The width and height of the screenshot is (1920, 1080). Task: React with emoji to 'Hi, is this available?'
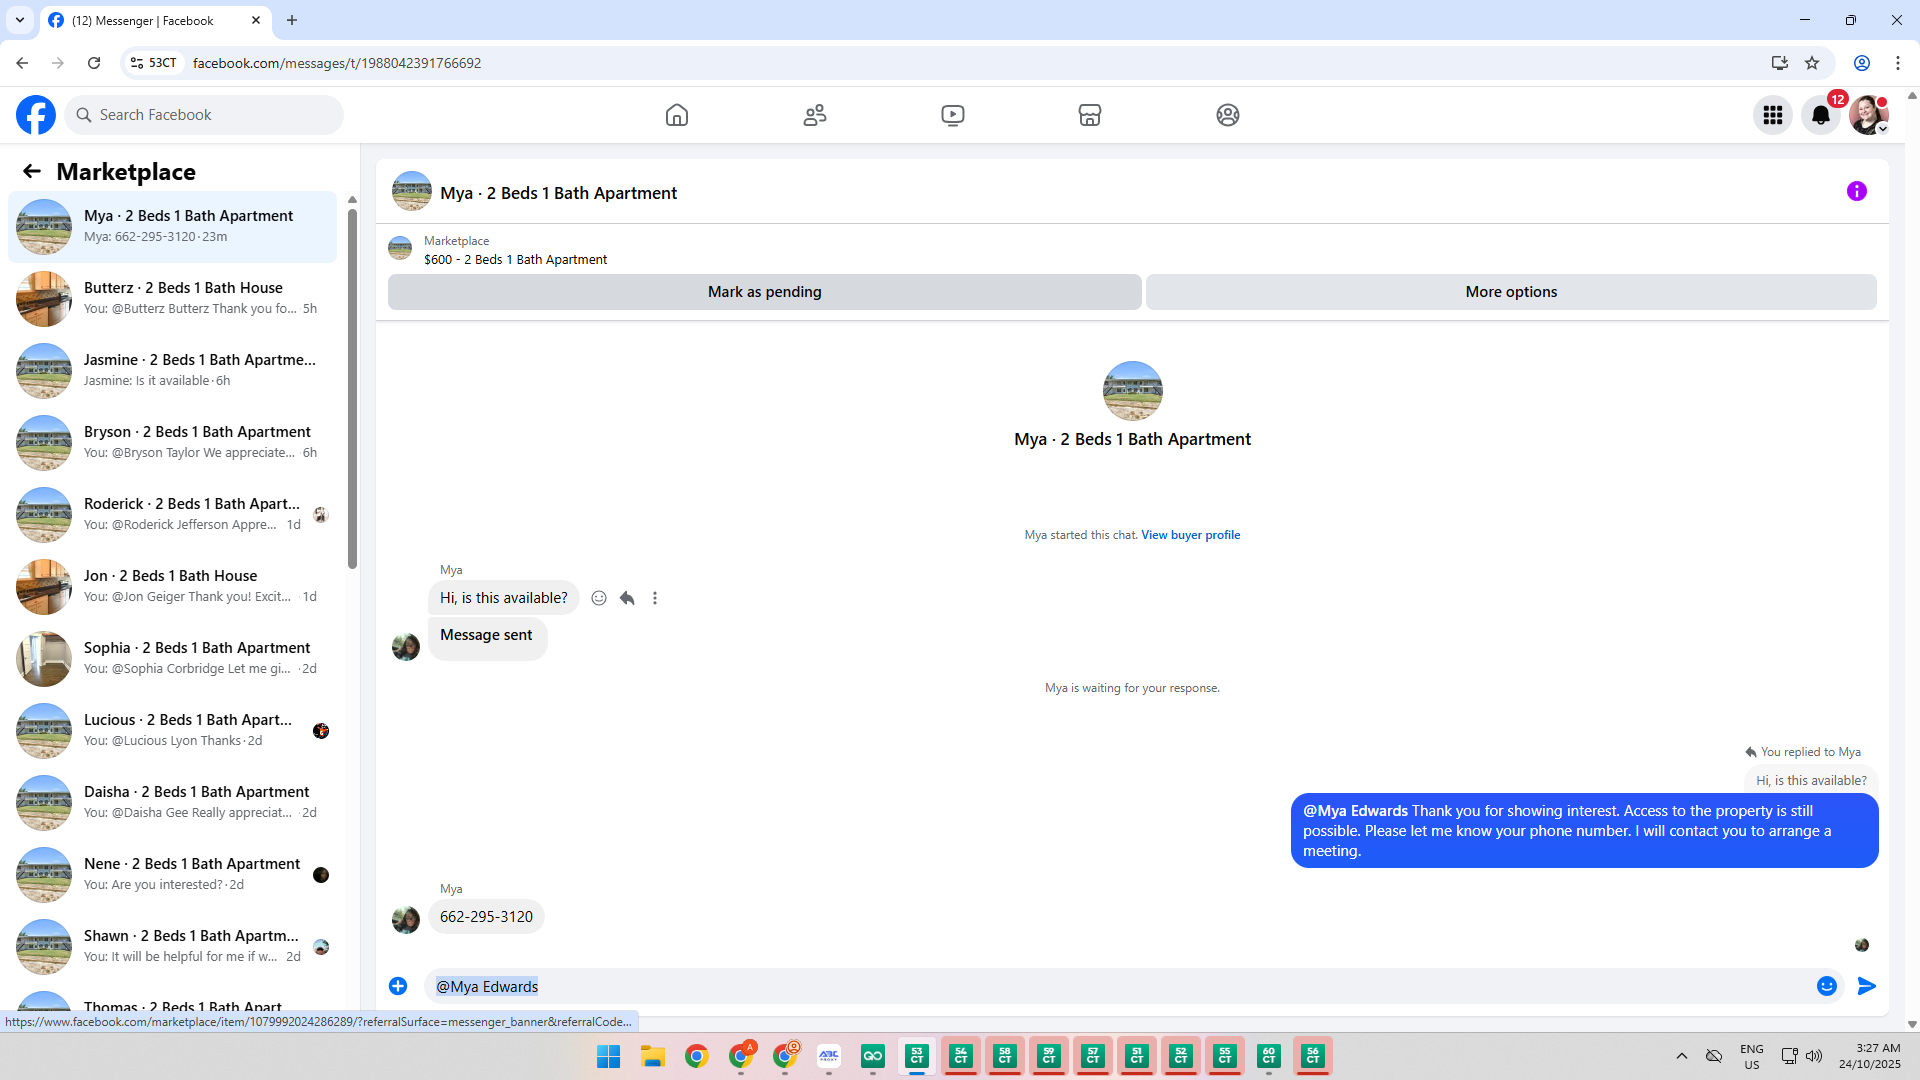tap(599, 598)
